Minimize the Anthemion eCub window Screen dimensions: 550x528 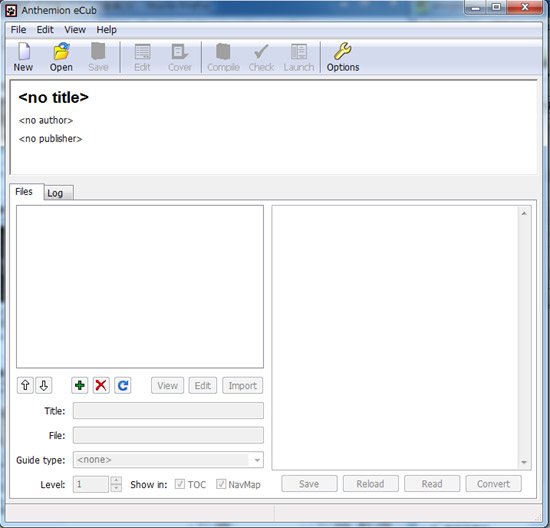(476, 7)
